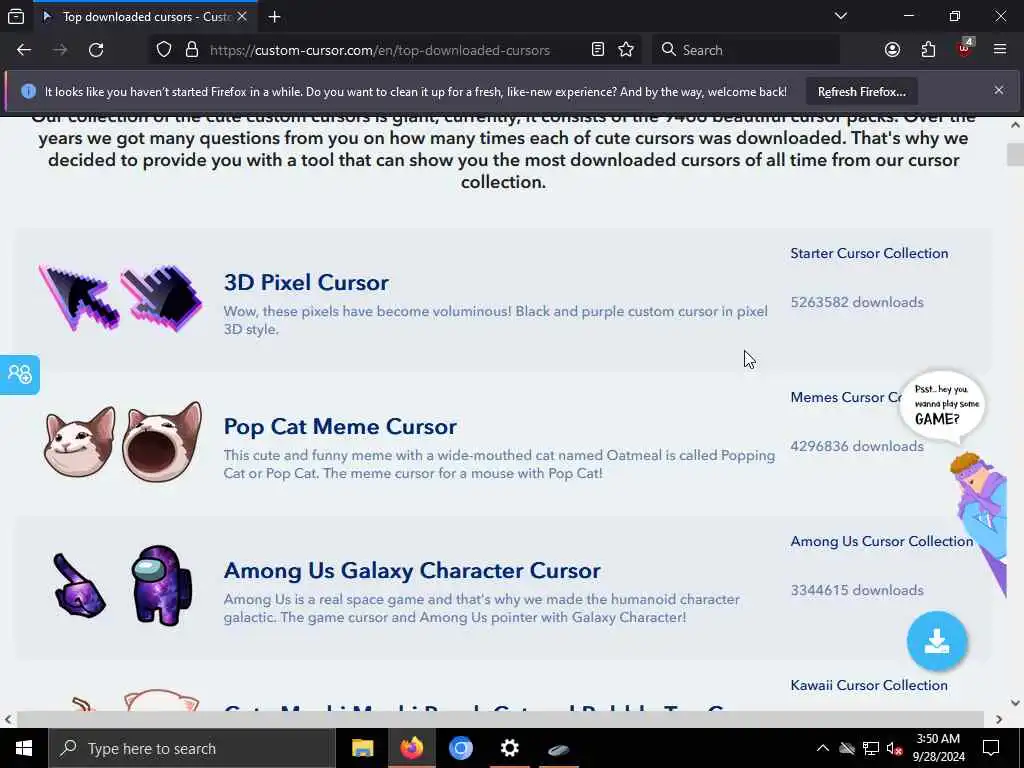Click the network tray icon
Screen dimensions: 1024x768
tap(871, 748)
